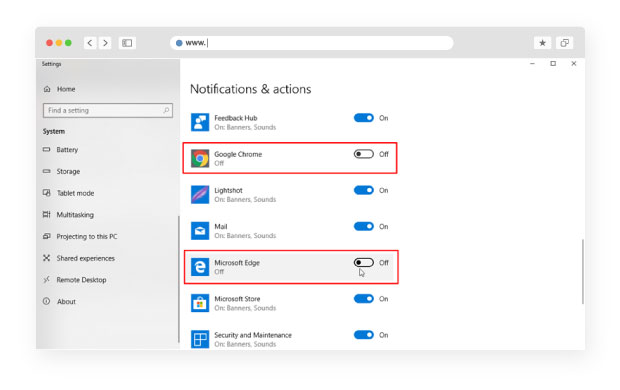This screenshot has height=390, width=620.
Task: Click the Projecting to this PC icon
Action: (x=47, y=236)
